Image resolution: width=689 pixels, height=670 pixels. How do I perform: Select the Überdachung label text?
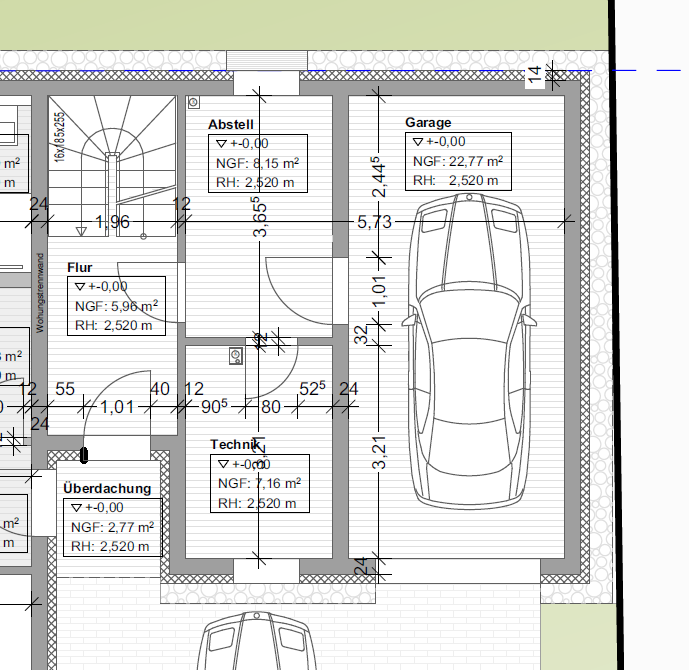[x=107, y=488]
